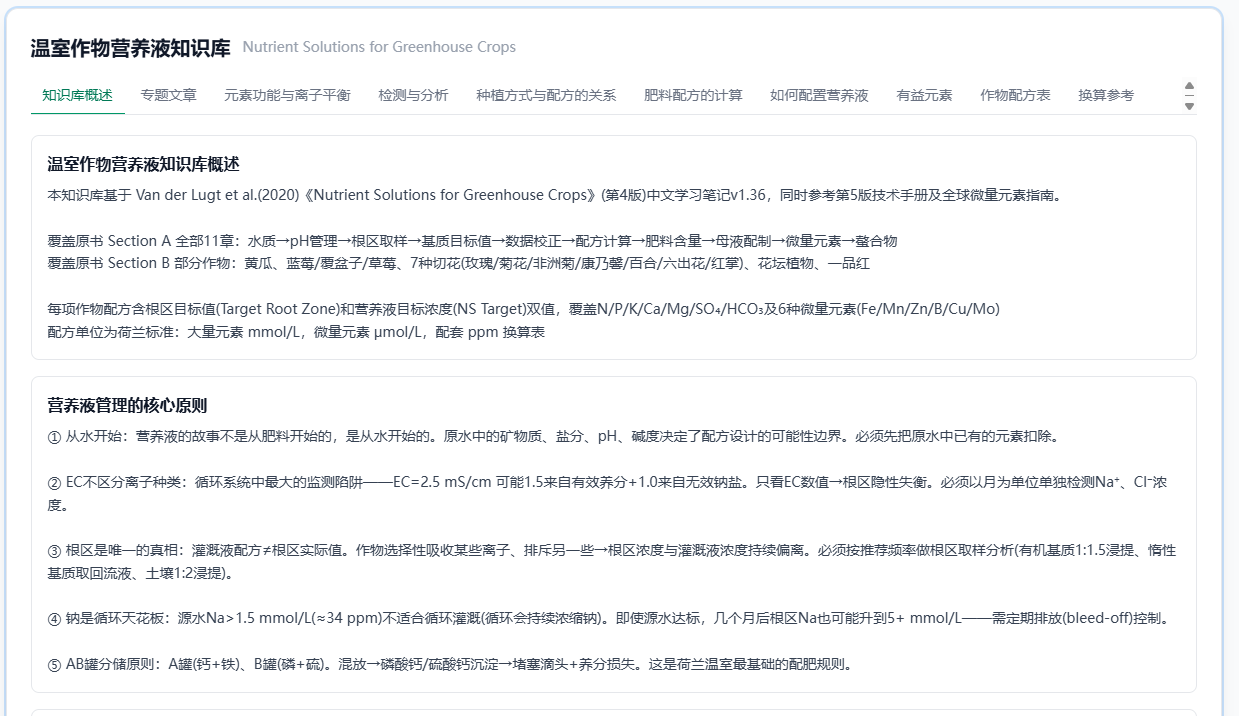Switch to the 专题文章 tab
The width and height of the screenshot is (1239, 716).
[x=169, y=95]
